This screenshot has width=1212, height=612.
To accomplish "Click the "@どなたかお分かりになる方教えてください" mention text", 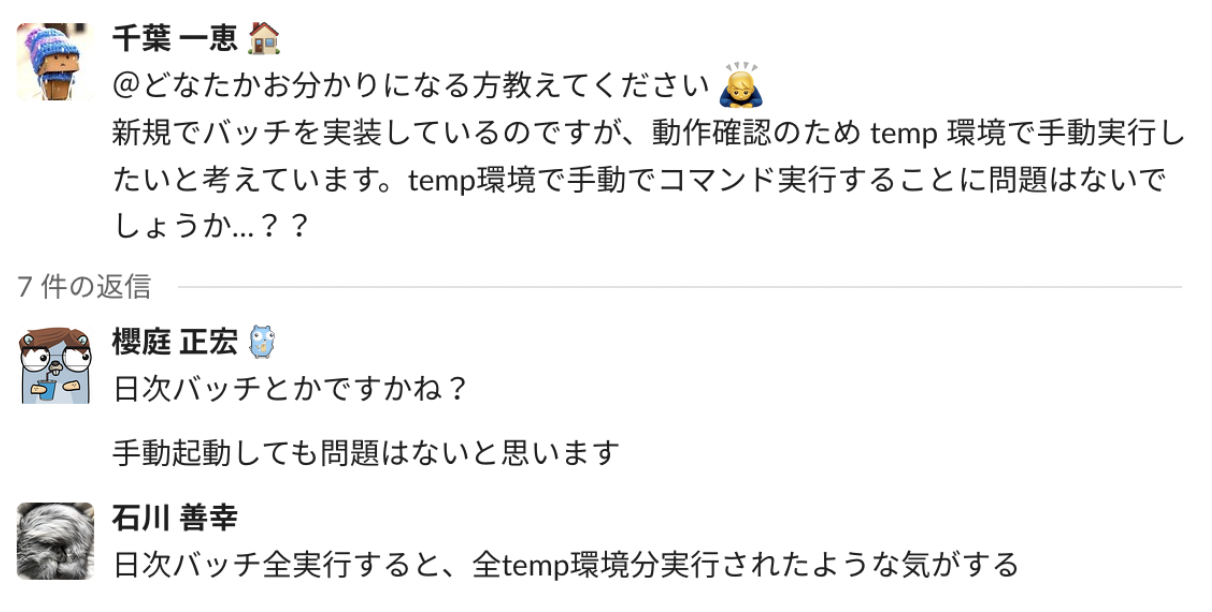I will tap(411, 87).
